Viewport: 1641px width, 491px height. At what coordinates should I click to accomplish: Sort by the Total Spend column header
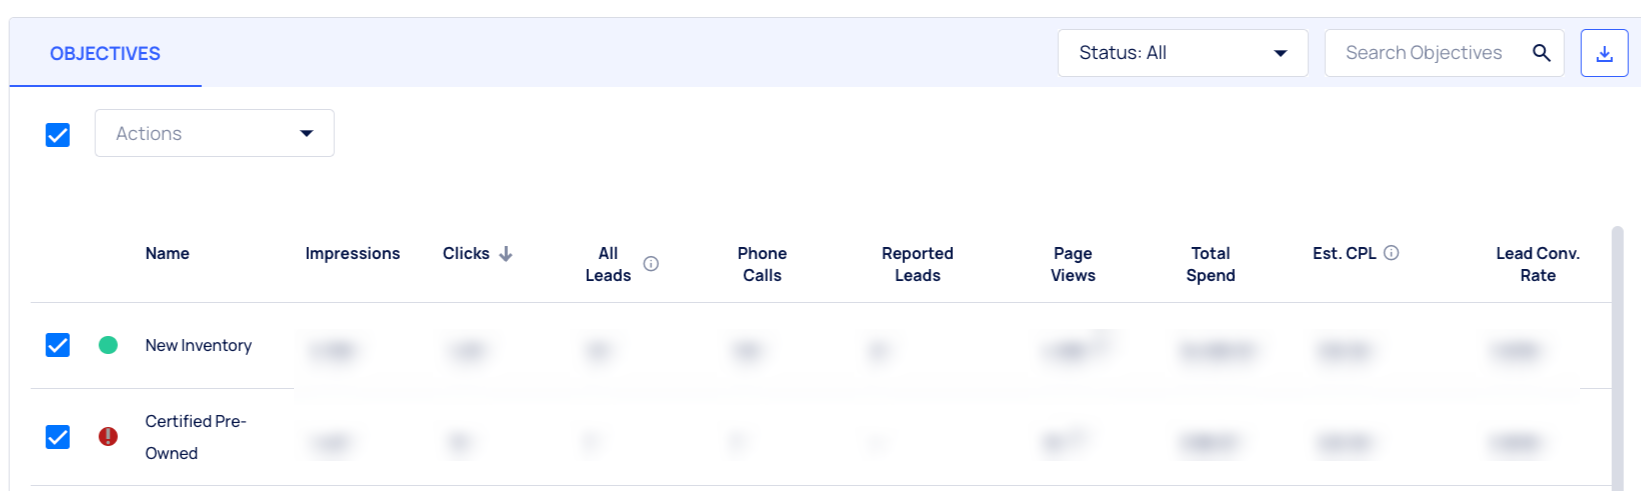point(1210,264)
